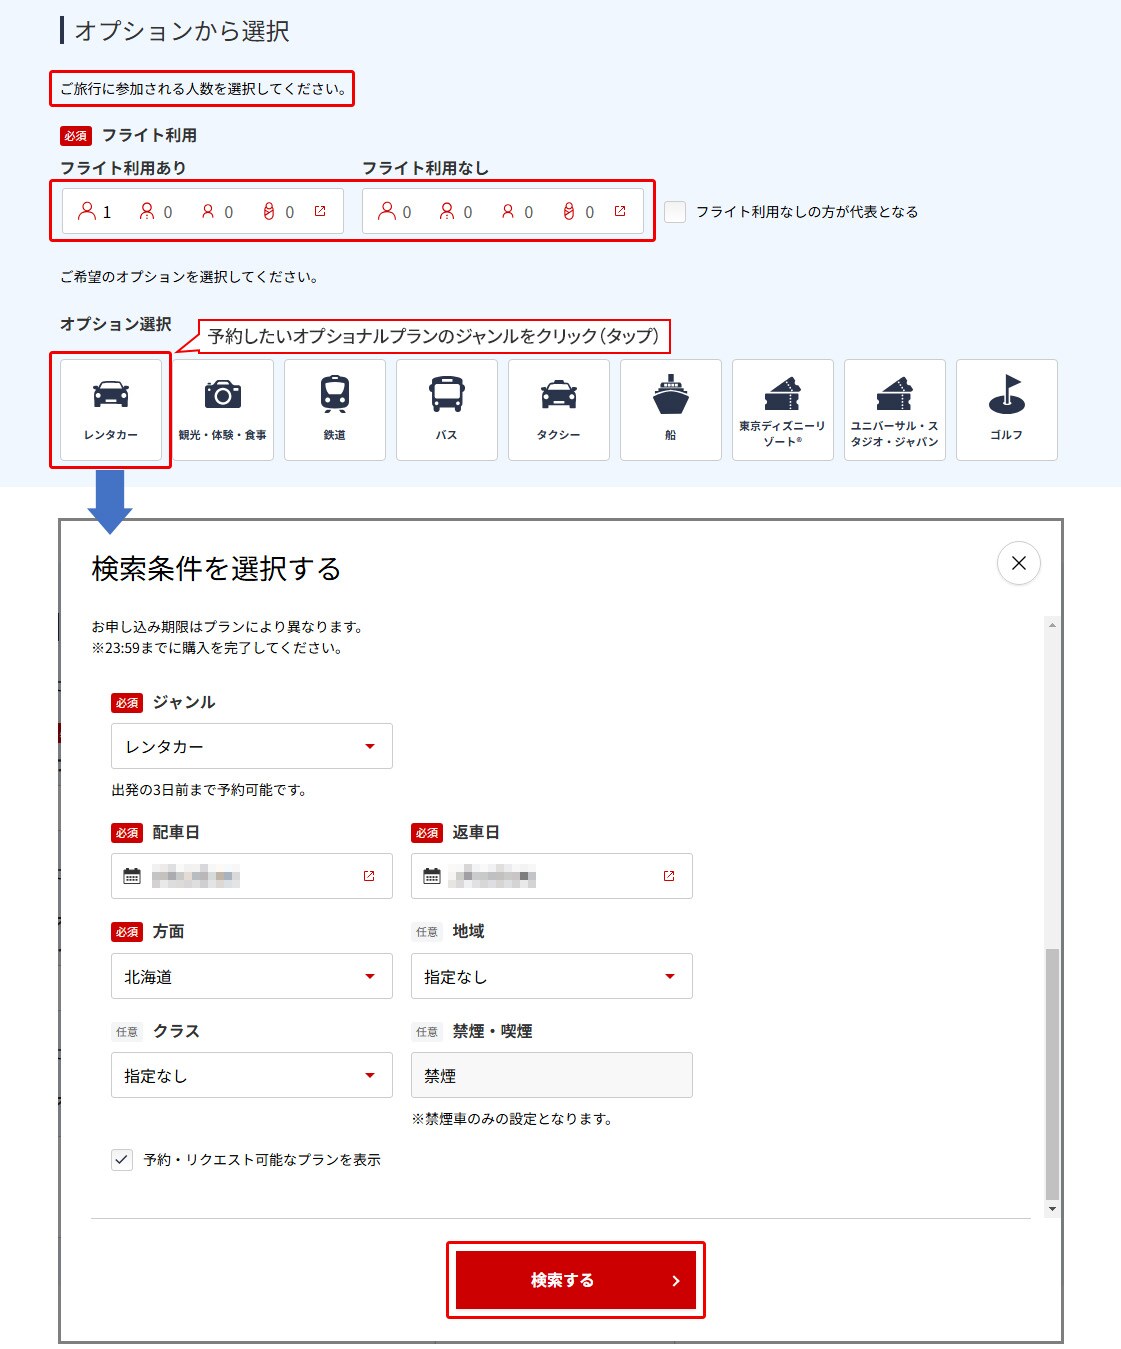The height and width of the screenshot is (1349, 1121).
Task: Select the レンタカー car option icon
Action: (111, 409)
